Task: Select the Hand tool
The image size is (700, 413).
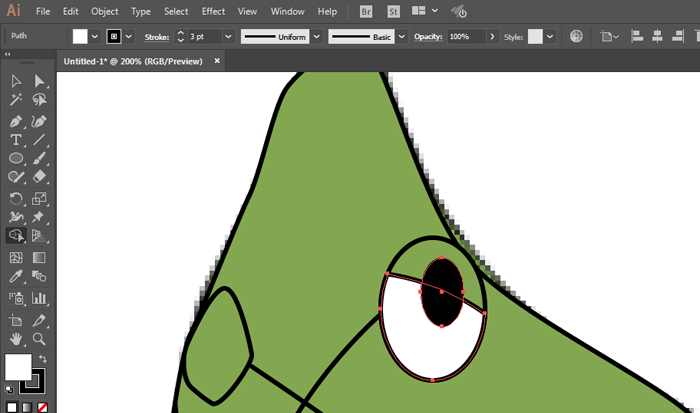Action: 16,340
